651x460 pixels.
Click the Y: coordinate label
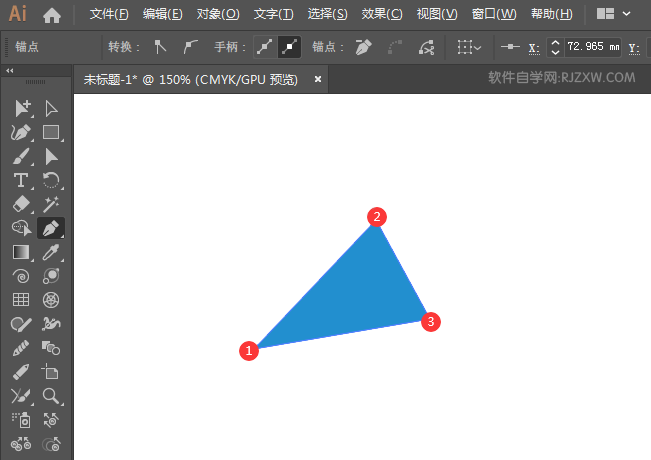point(634,49)
